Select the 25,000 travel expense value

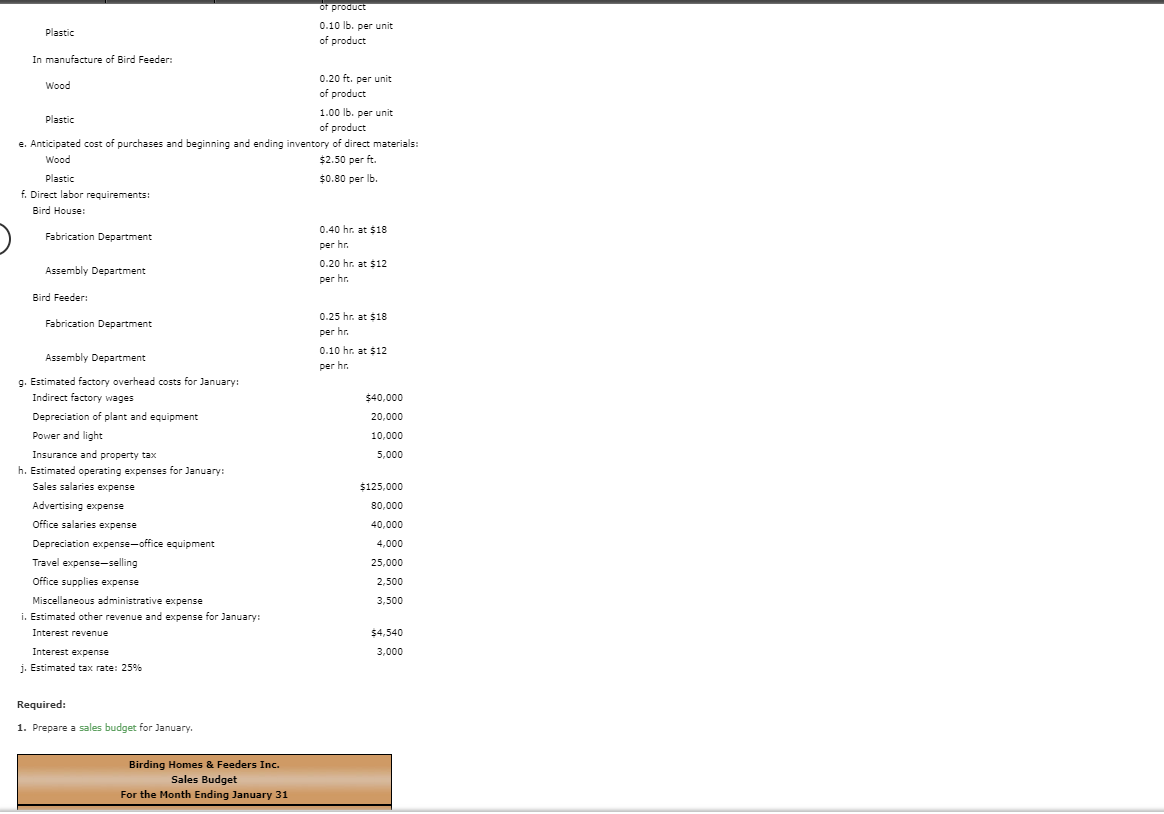pyautogui.click(x=387, y=563)
